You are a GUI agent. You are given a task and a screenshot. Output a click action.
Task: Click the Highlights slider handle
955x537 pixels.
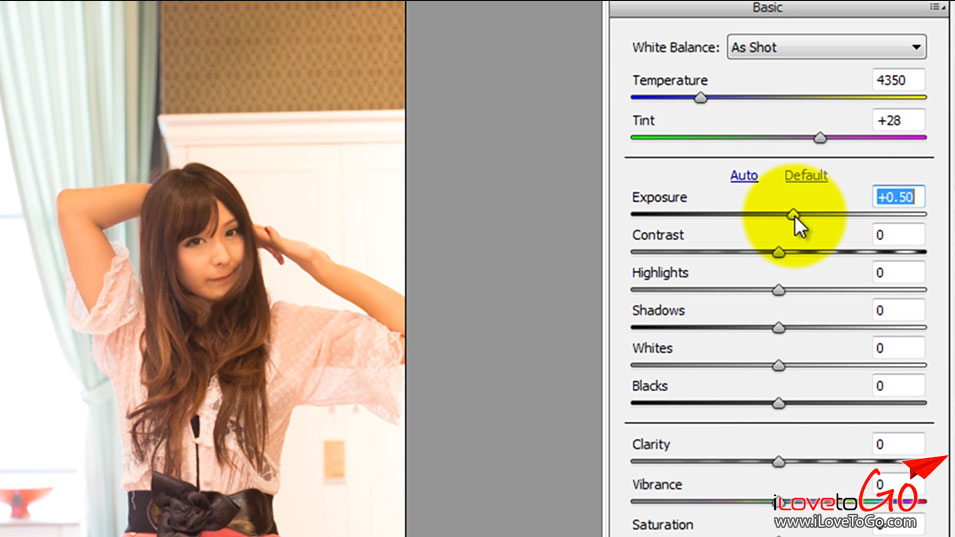[x=778, y=290]
